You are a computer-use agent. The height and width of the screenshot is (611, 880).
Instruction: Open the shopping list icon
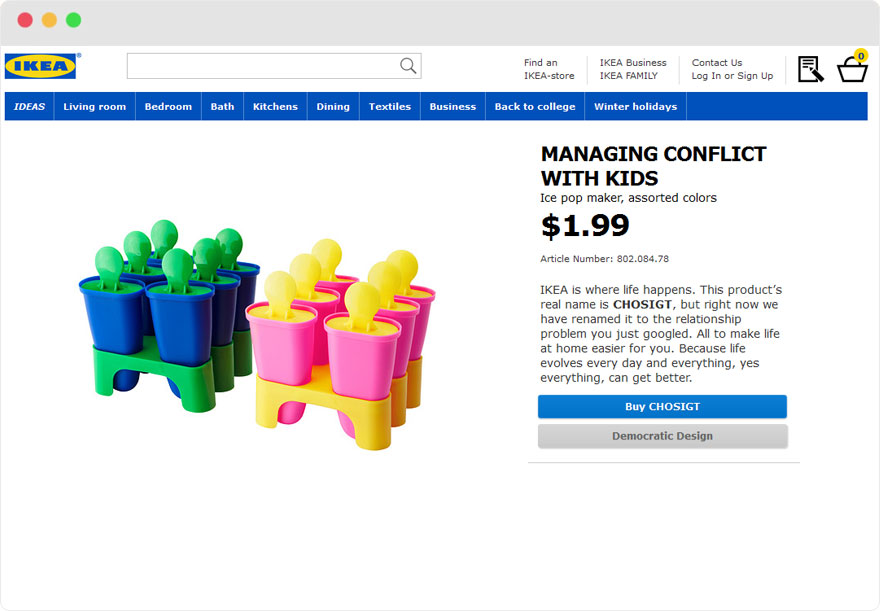click(810, 69)
